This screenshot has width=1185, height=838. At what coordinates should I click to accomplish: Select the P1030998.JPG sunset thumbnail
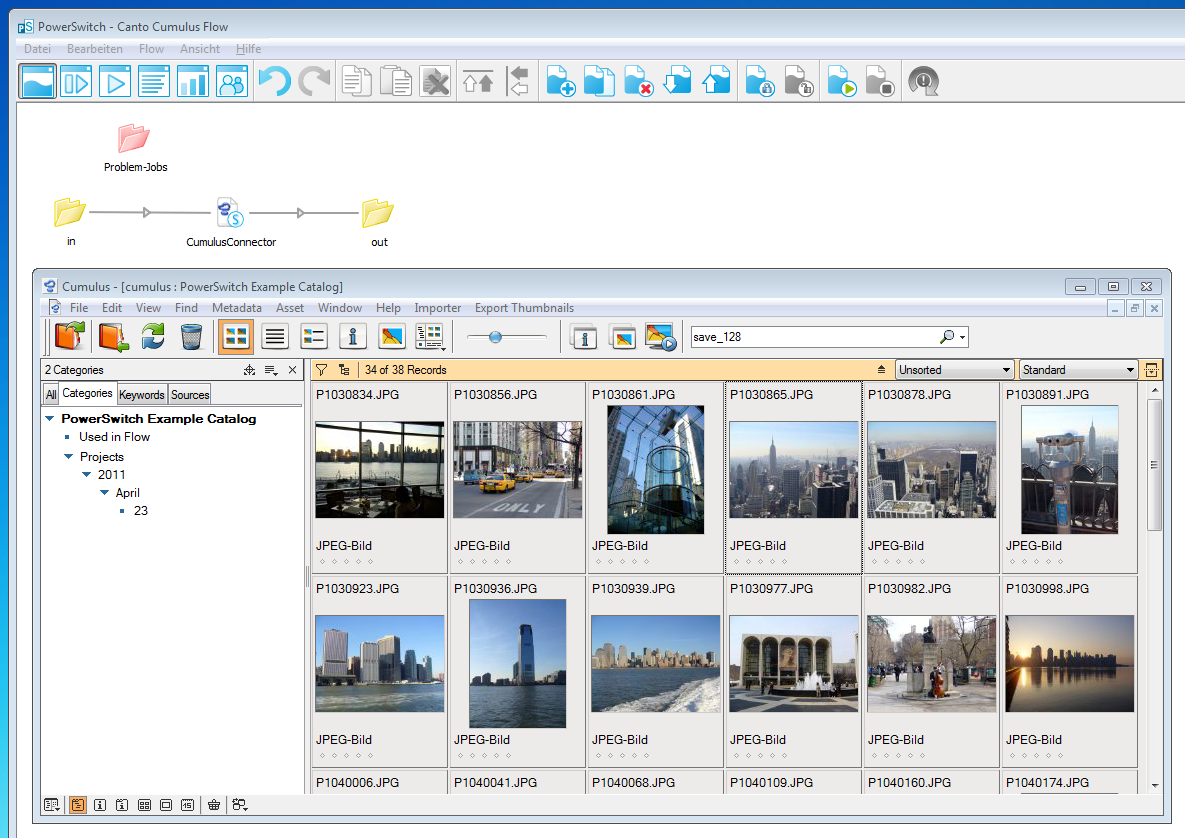click(1070, 663)
